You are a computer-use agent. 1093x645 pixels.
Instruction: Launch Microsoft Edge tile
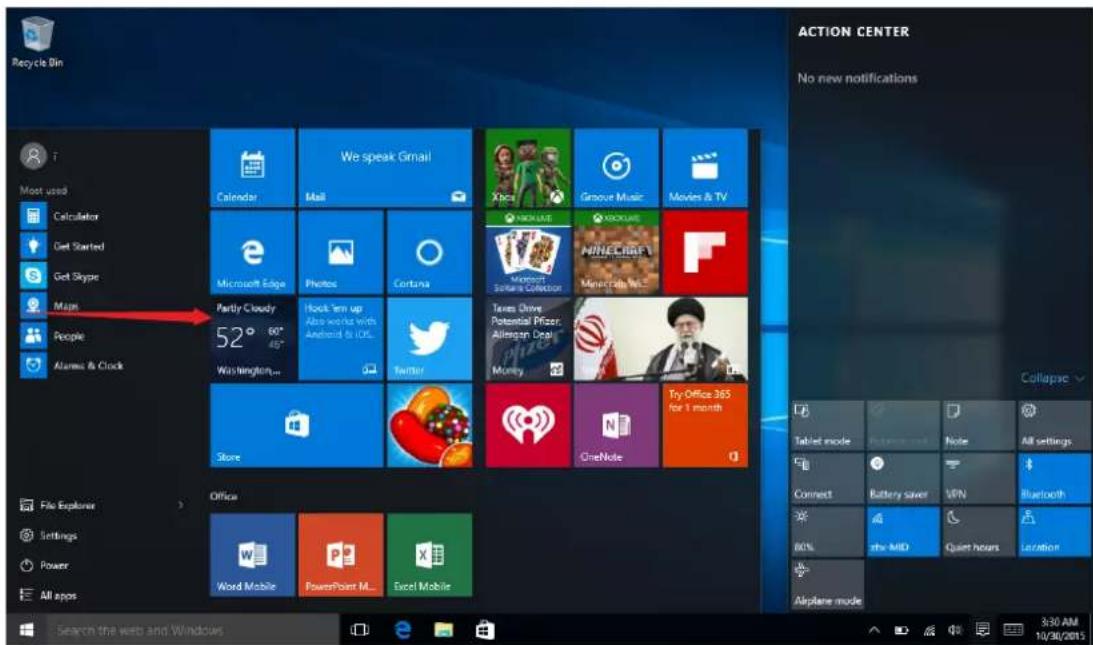[x=251, y=252]
